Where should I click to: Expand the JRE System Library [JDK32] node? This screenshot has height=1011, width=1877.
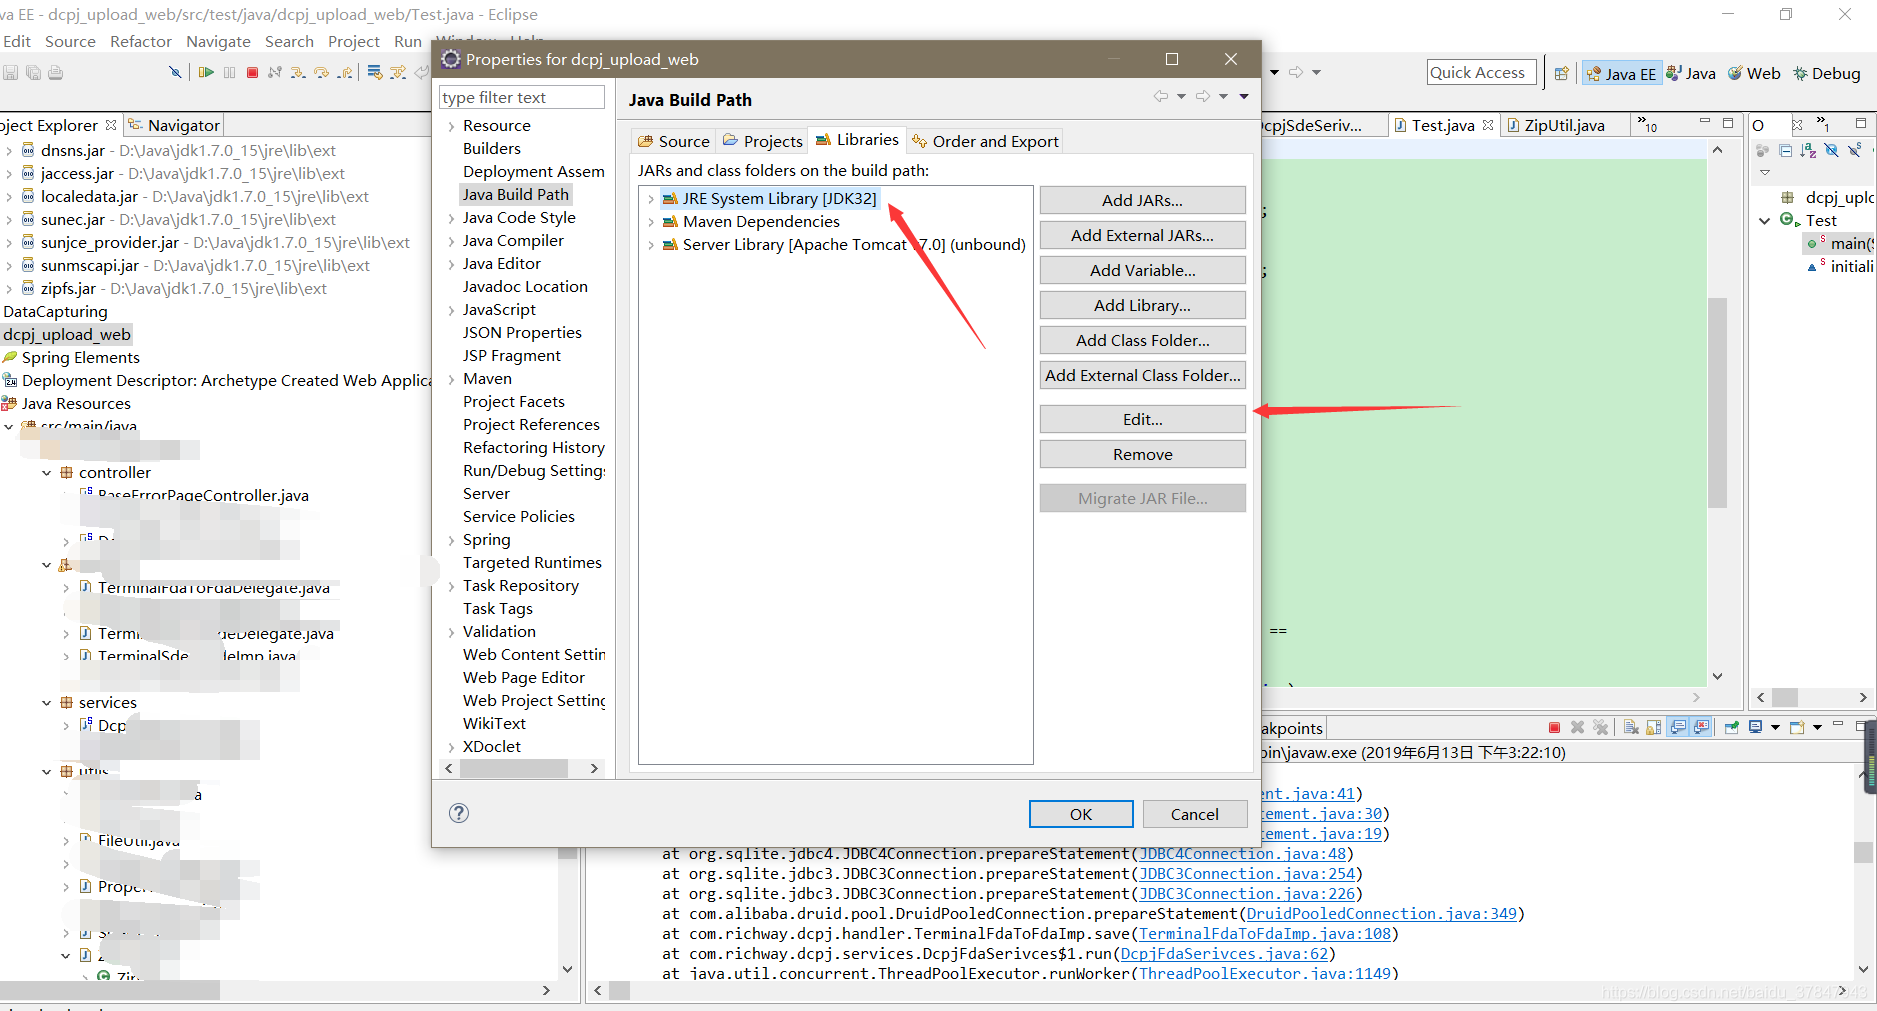(652, 198)
